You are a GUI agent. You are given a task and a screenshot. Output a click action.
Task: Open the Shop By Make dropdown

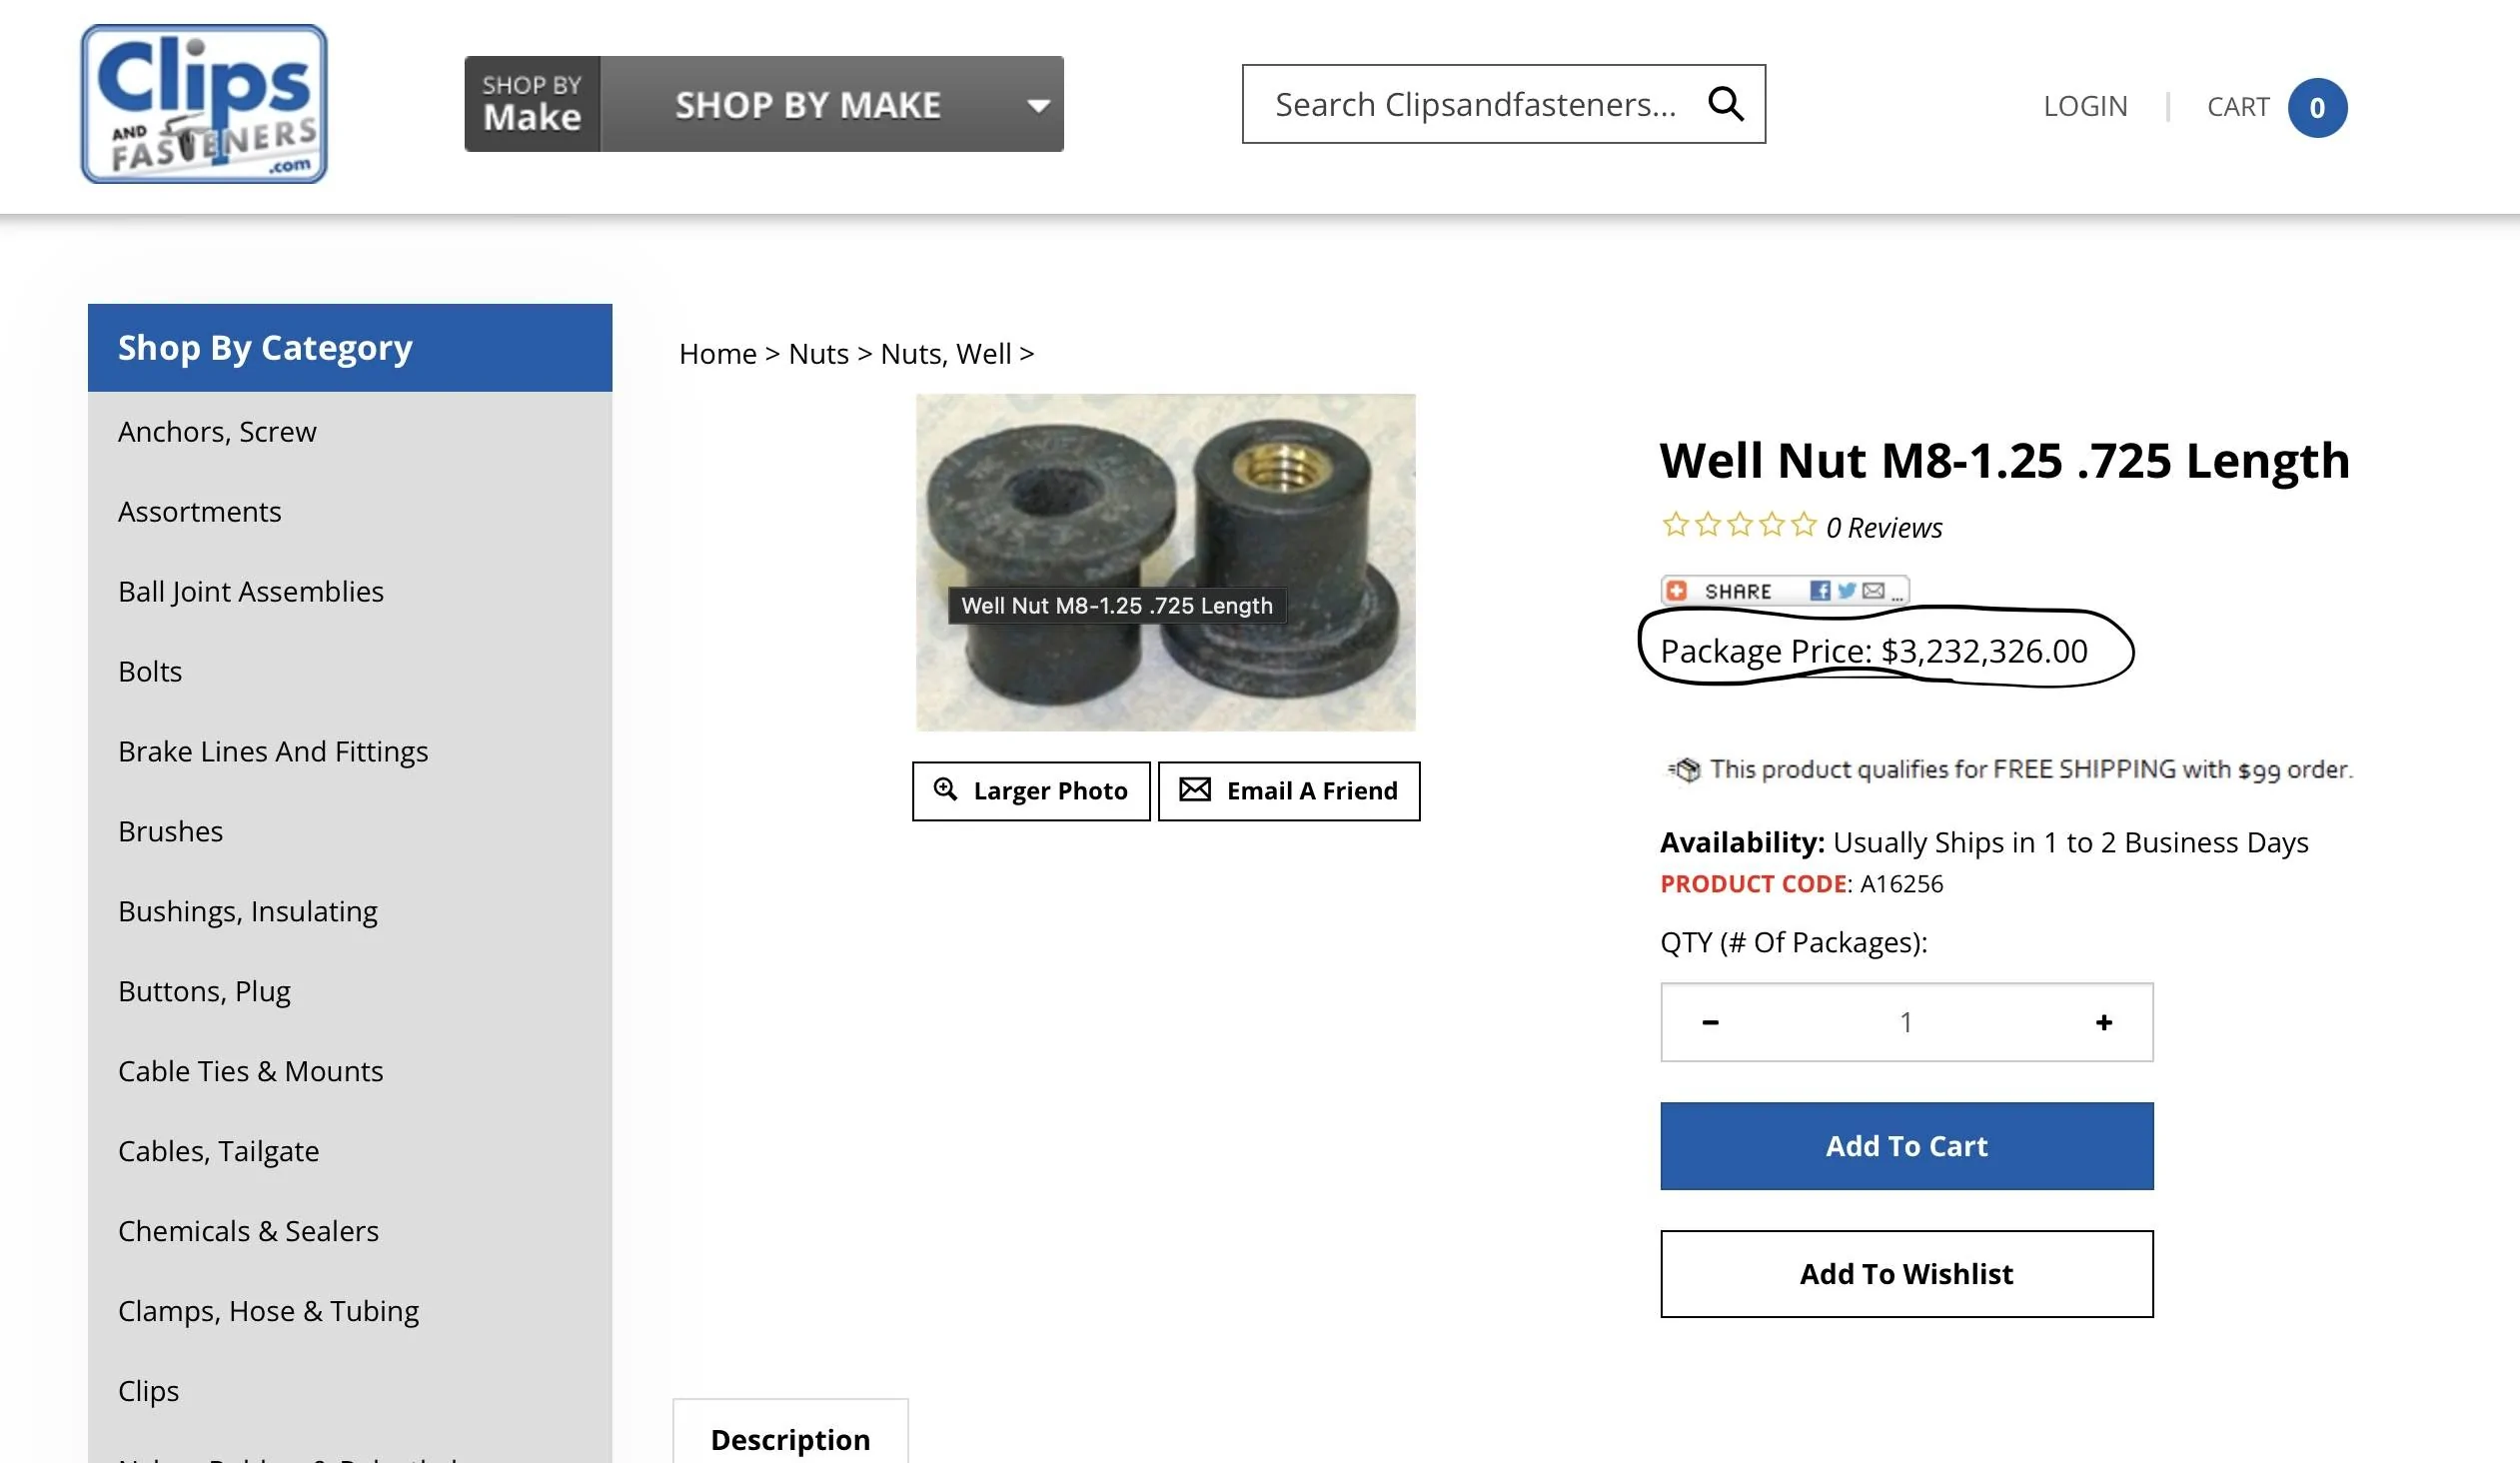pyautogui.click(x=764, y=104)
